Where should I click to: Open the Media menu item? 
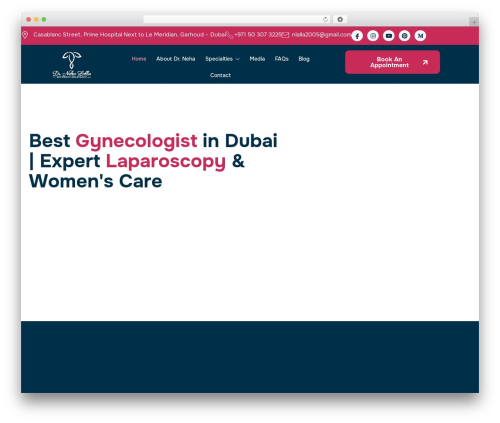point(257,59)
